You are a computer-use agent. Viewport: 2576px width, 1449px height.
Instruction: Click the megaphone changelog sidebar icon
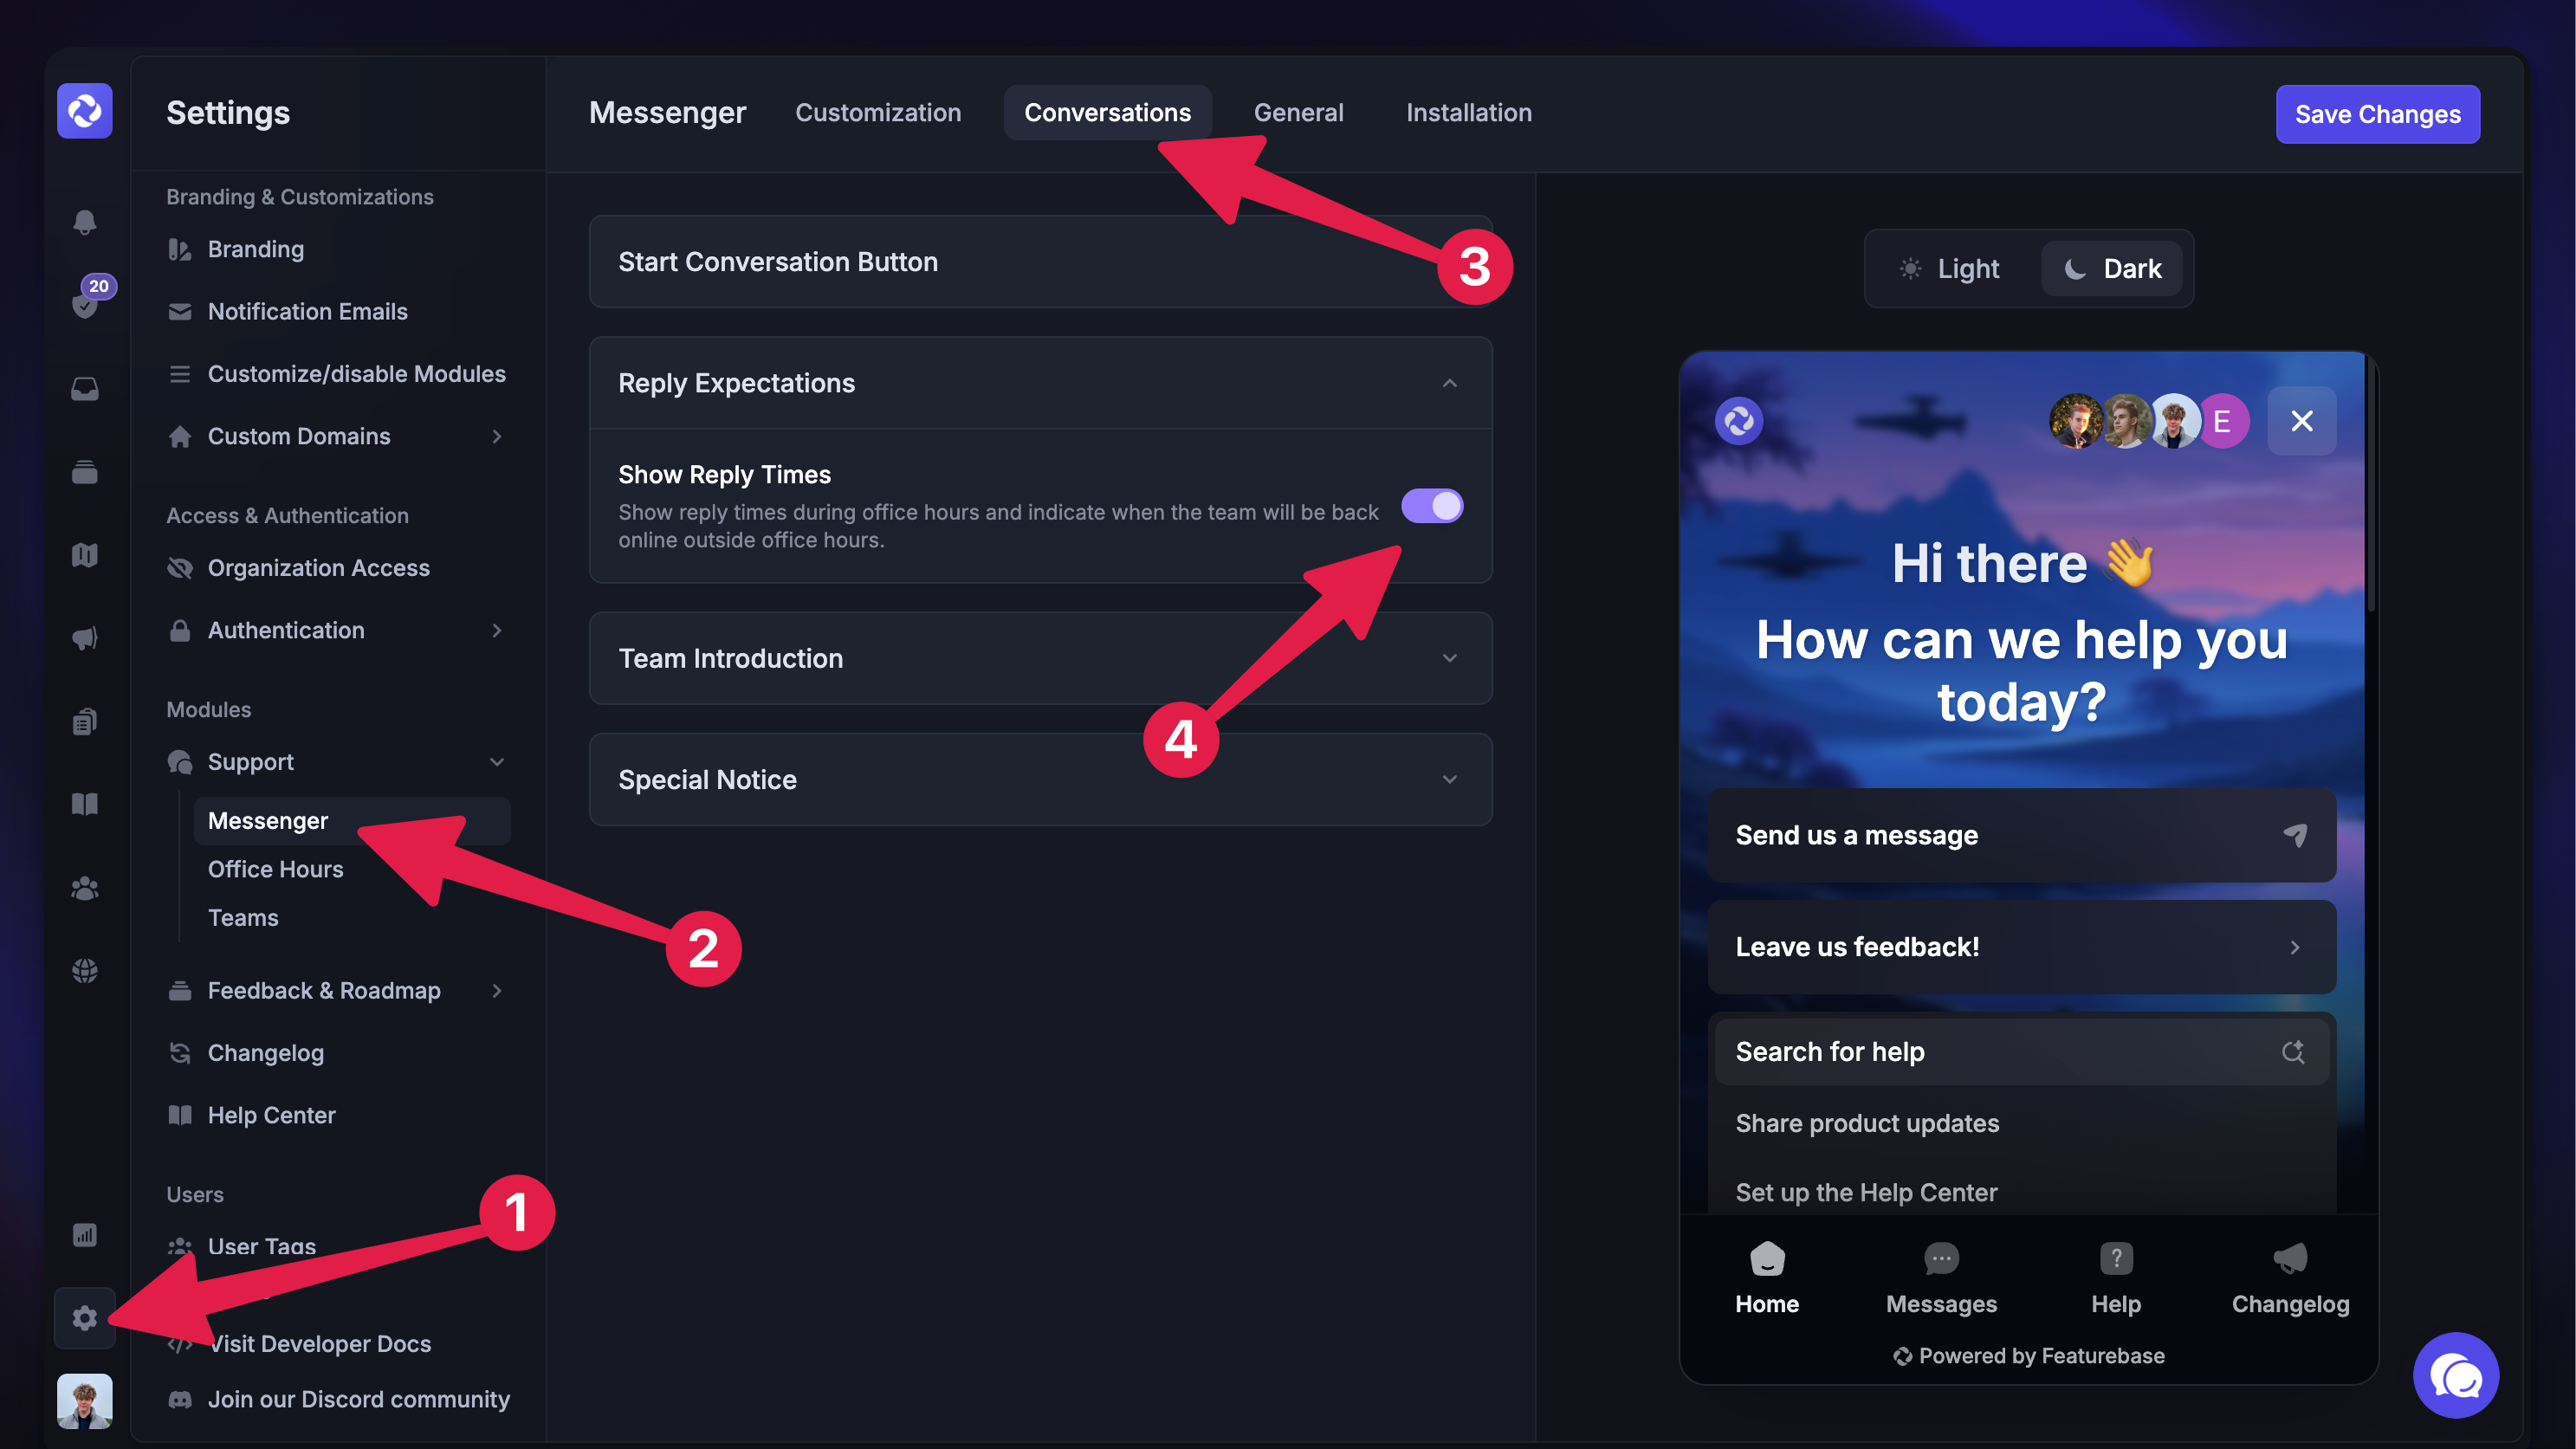[85, 638]
